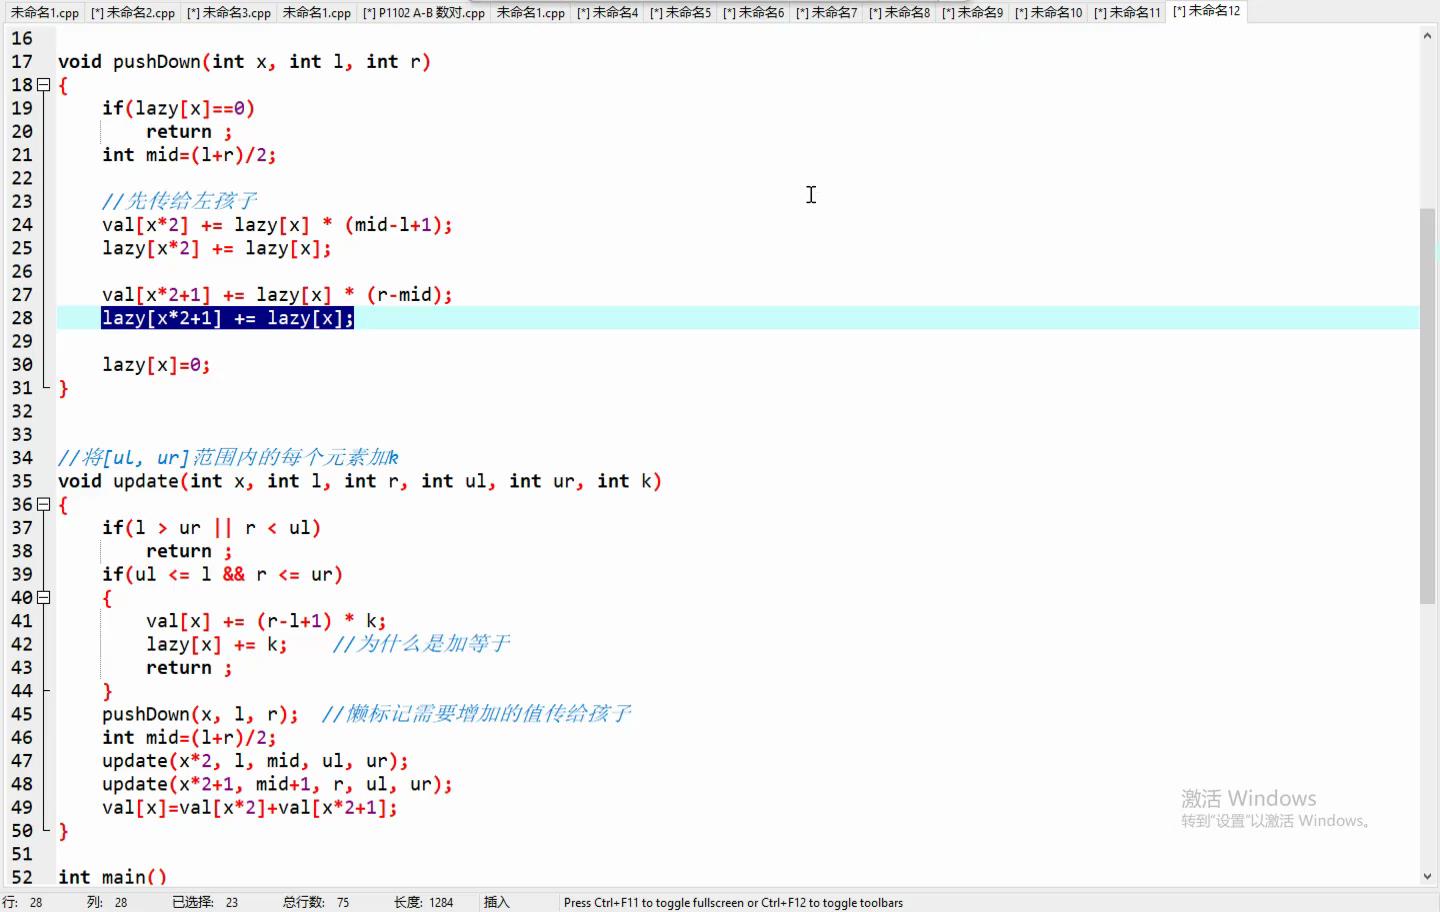Open the P1102 A-B 数对.cpp tab
This screenshot has height=912, width=1440.
tap(424, 13)
